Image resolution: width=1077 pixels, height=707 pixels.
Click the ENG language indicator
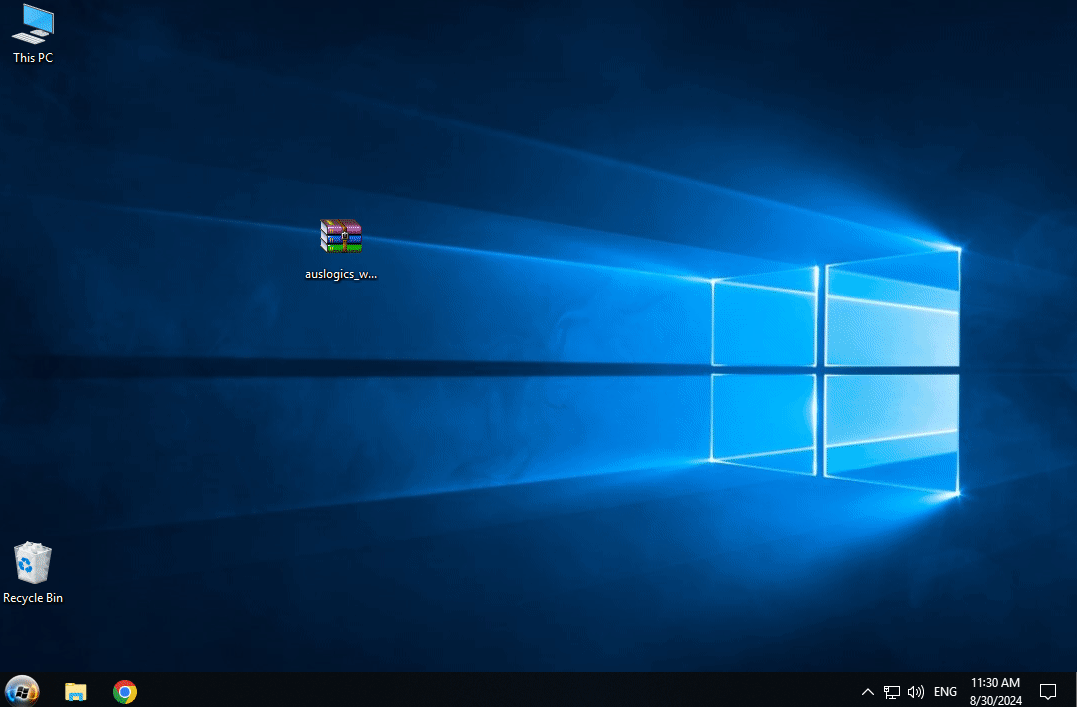click(945, 692)
